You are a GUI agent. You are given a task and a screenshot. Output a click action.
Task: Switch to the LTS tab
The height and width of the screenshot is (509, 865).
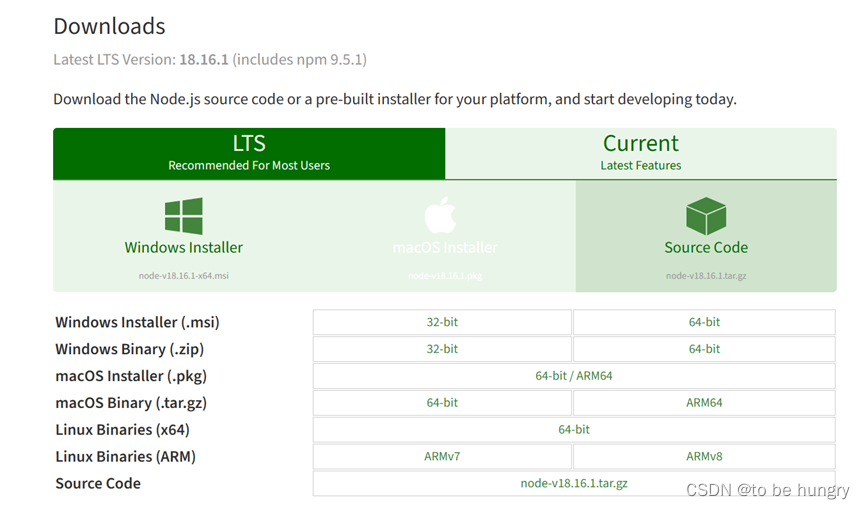[249, 153]
